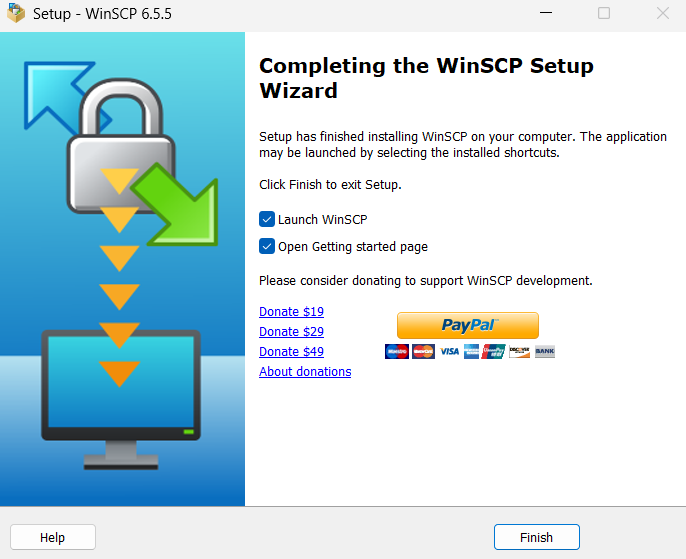Click the 'Launch WinSCP' checkbox label text

(322, 220)
